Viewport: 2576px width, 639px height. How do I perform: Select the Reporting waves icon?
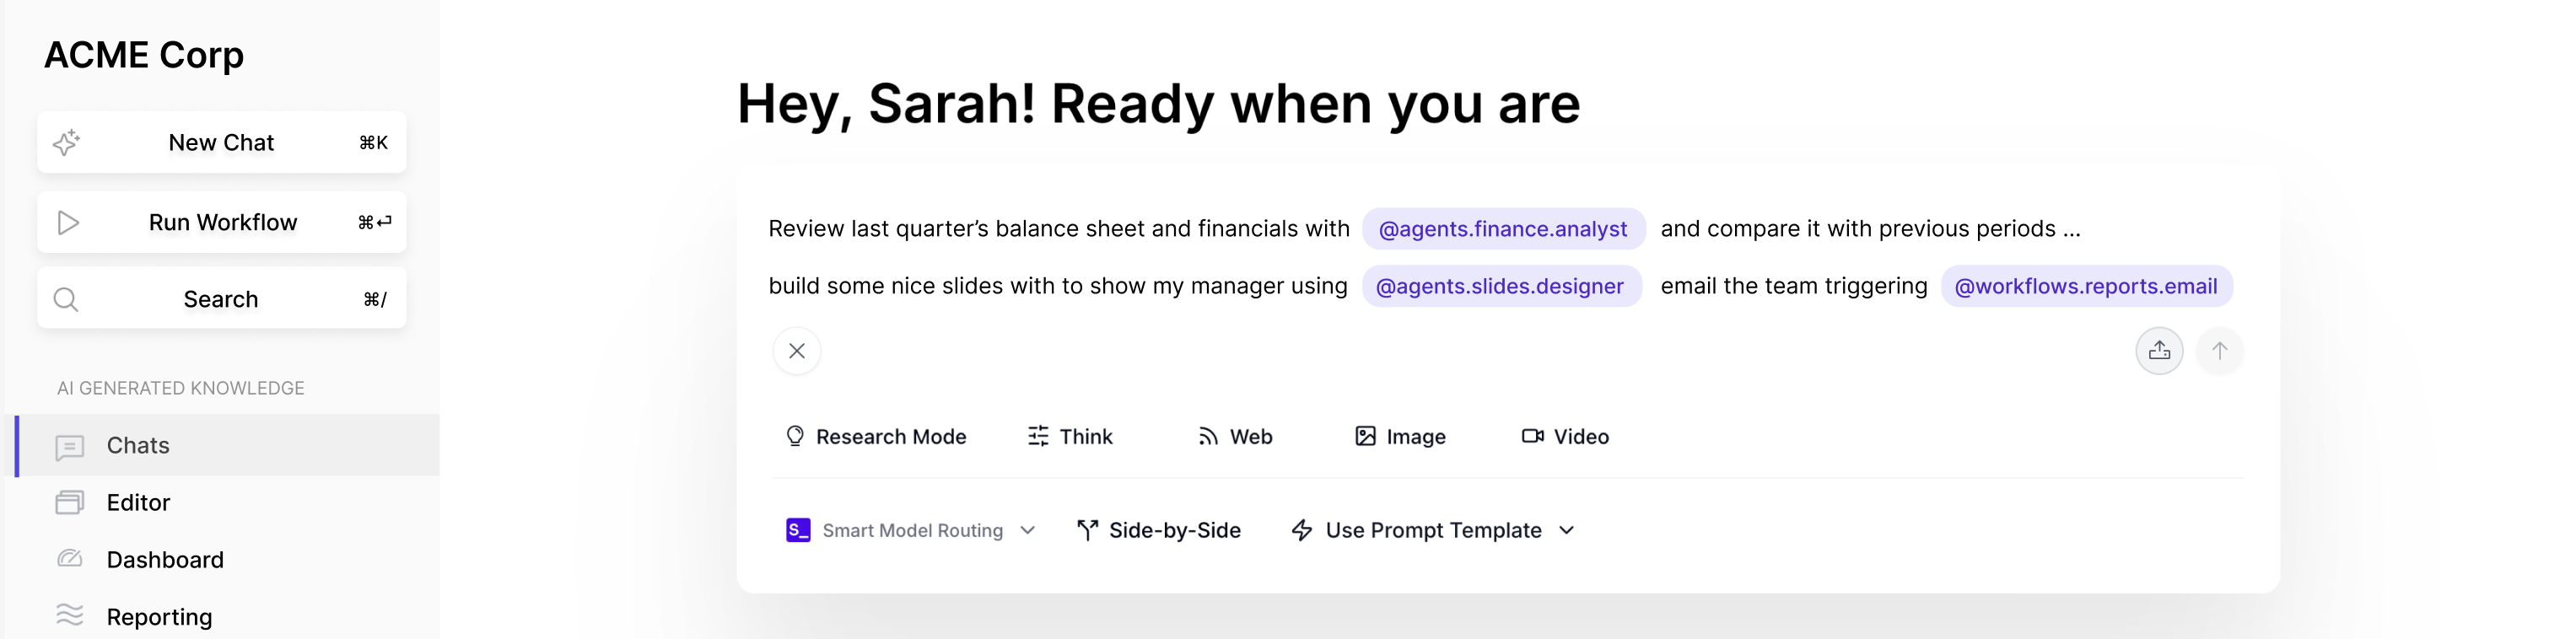68,616
